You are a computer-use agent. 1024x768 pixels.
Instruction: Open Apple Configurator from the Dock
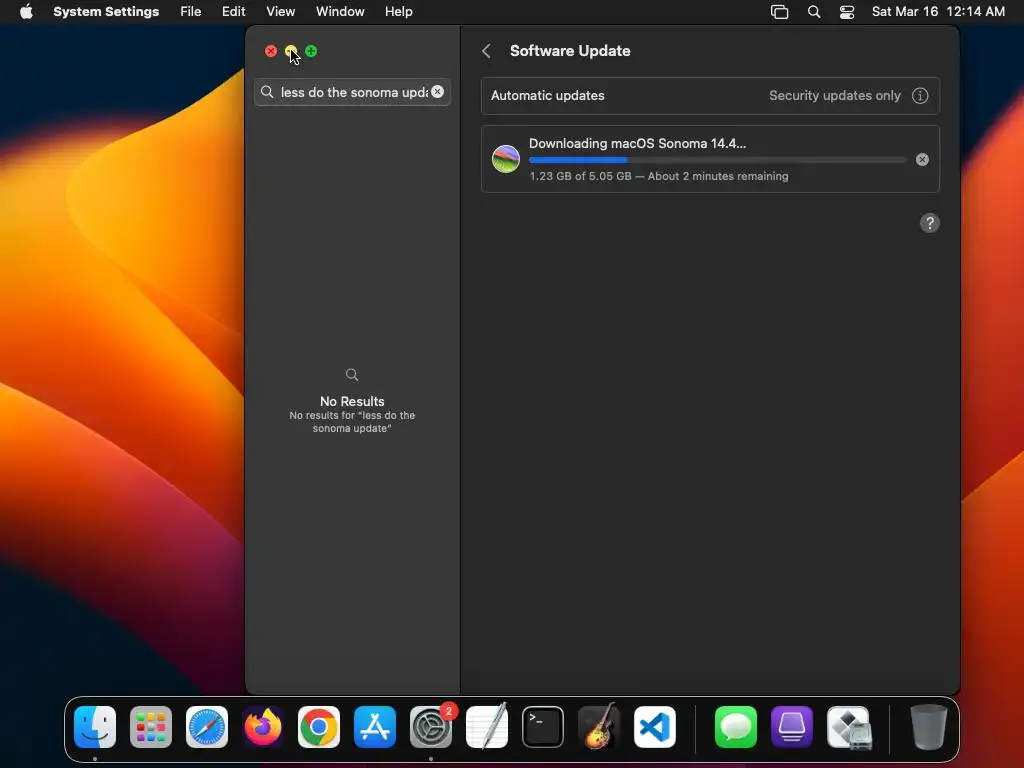[792, 727]
